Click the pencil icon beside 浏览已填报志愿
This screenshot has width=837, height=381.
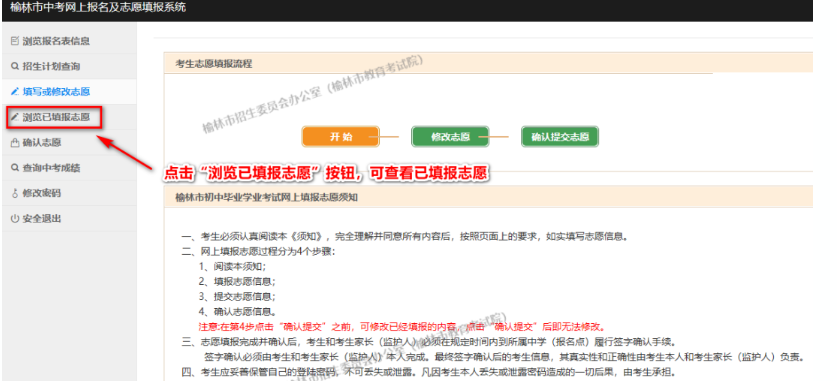click(14, 117)
